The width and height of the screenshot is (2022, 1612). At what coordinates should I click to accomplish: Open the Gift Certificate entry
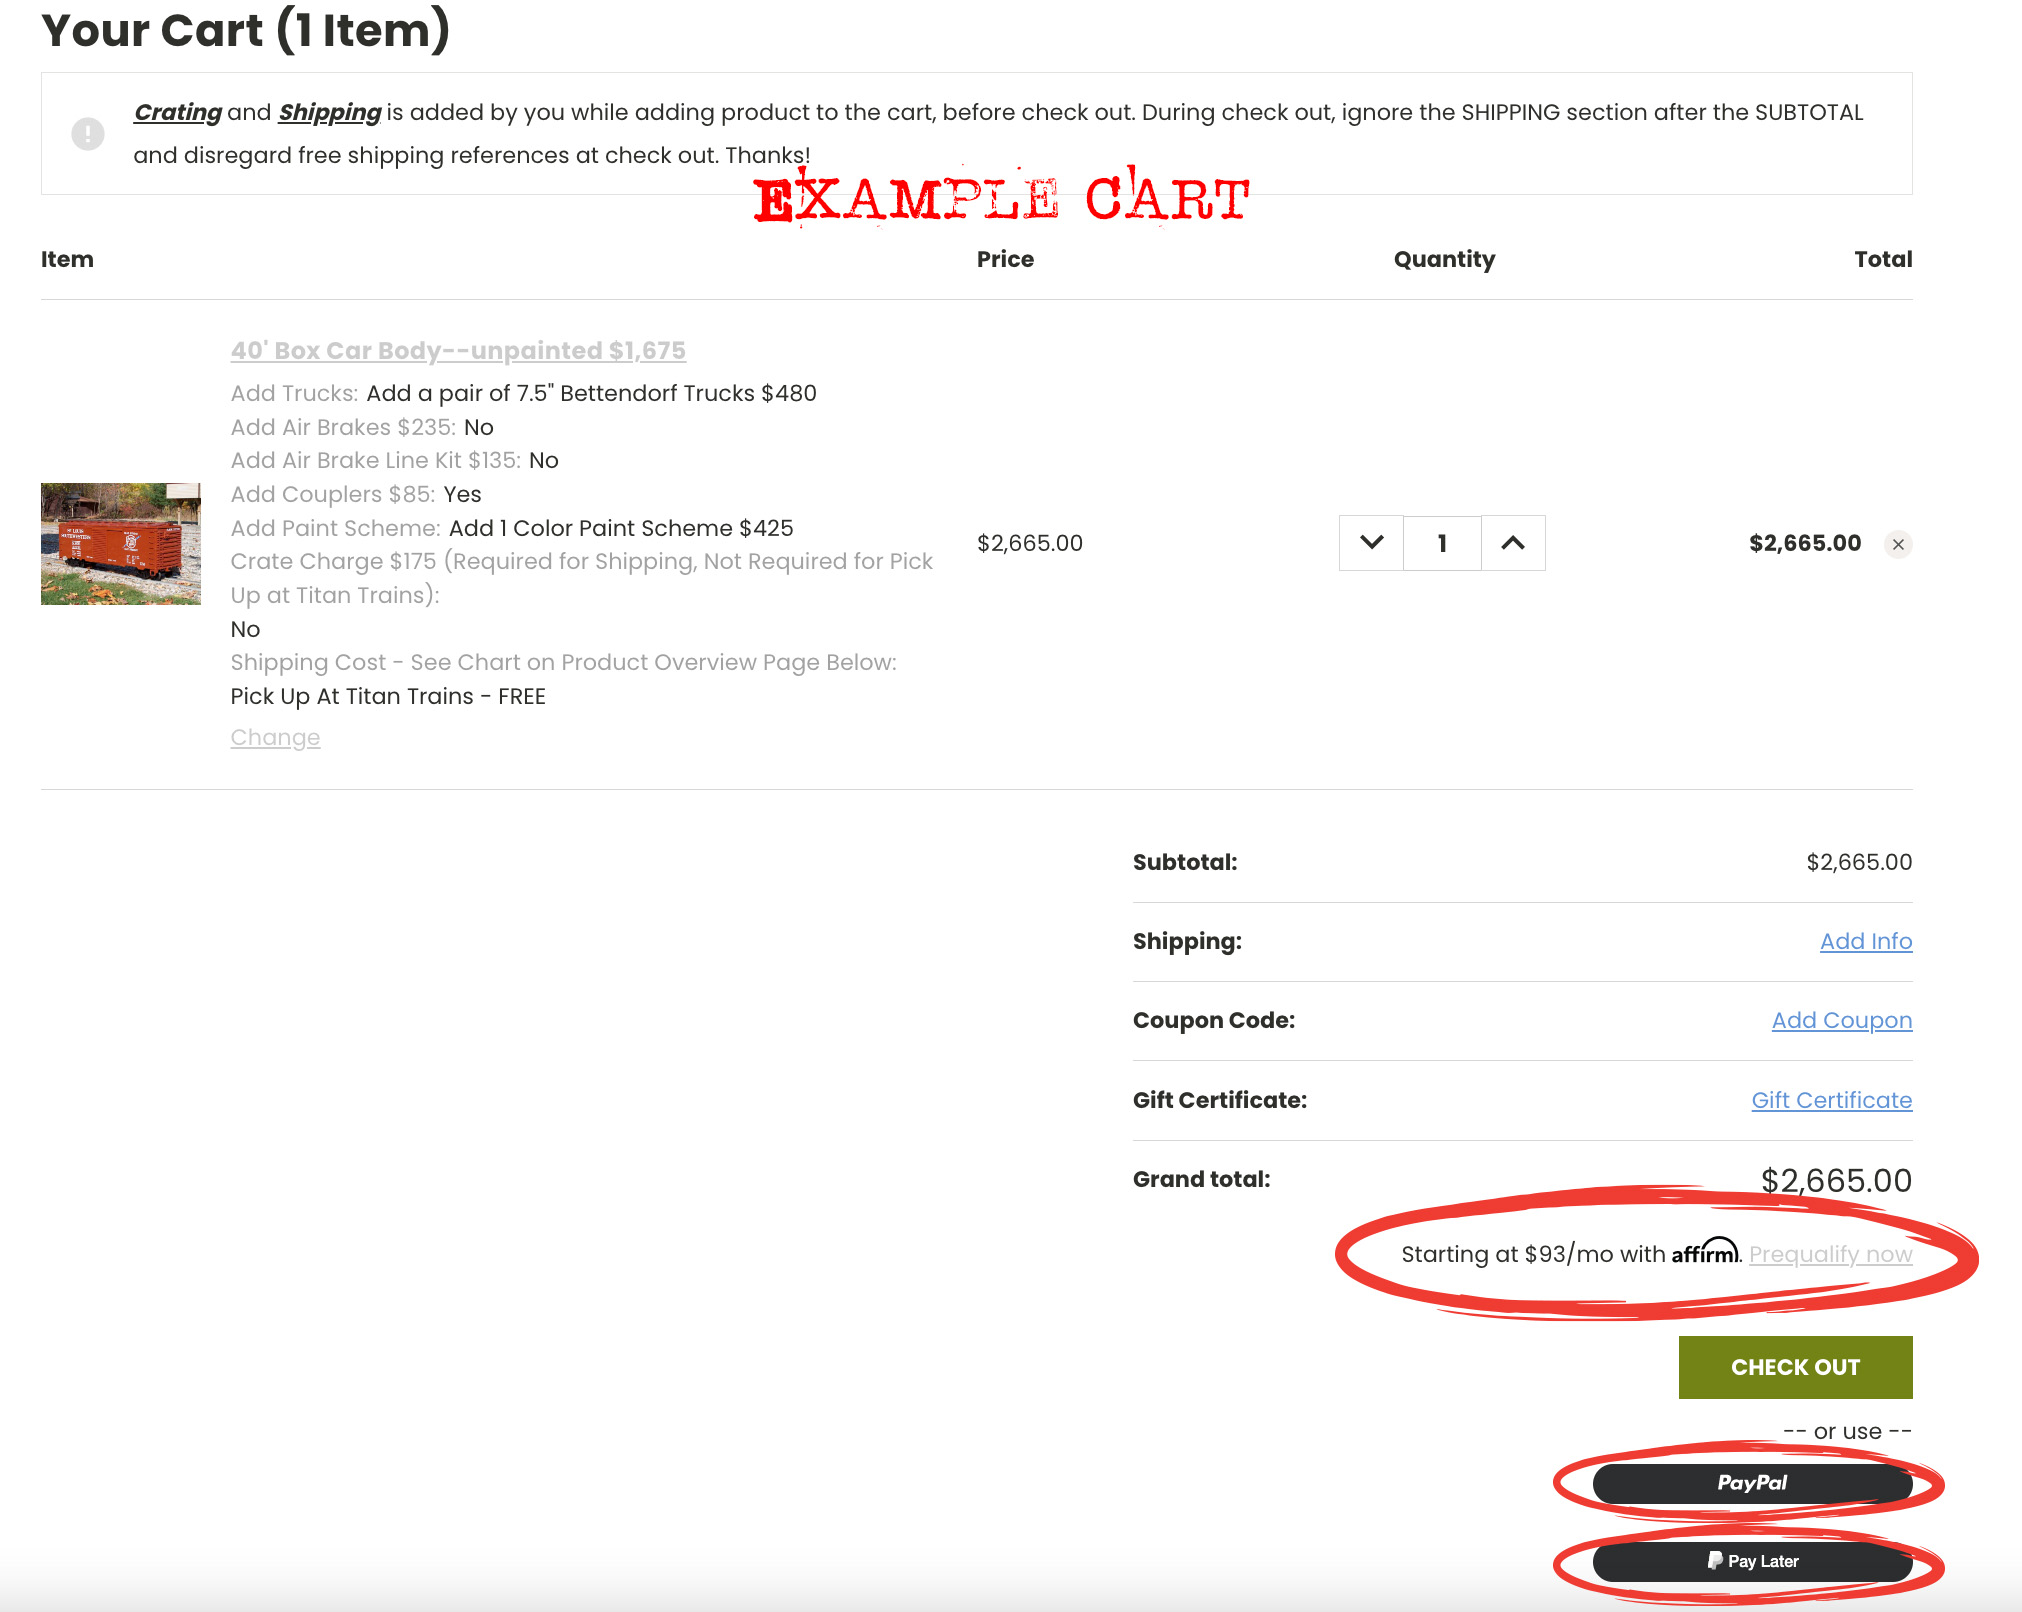tap(1830, 1099)
